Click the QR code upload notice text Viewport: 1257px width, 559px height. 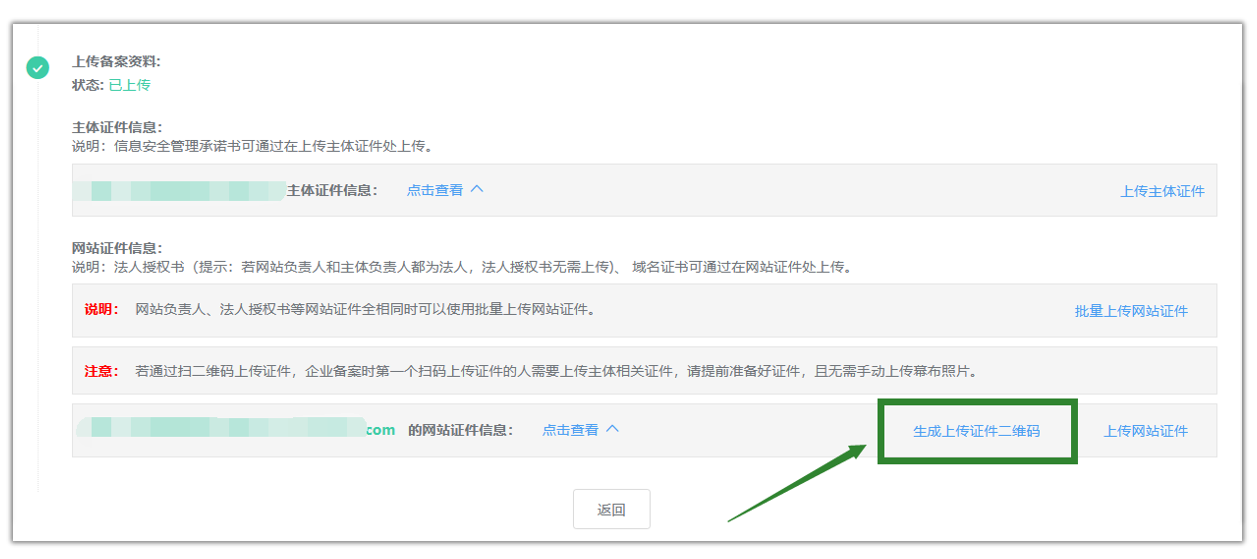555,371
